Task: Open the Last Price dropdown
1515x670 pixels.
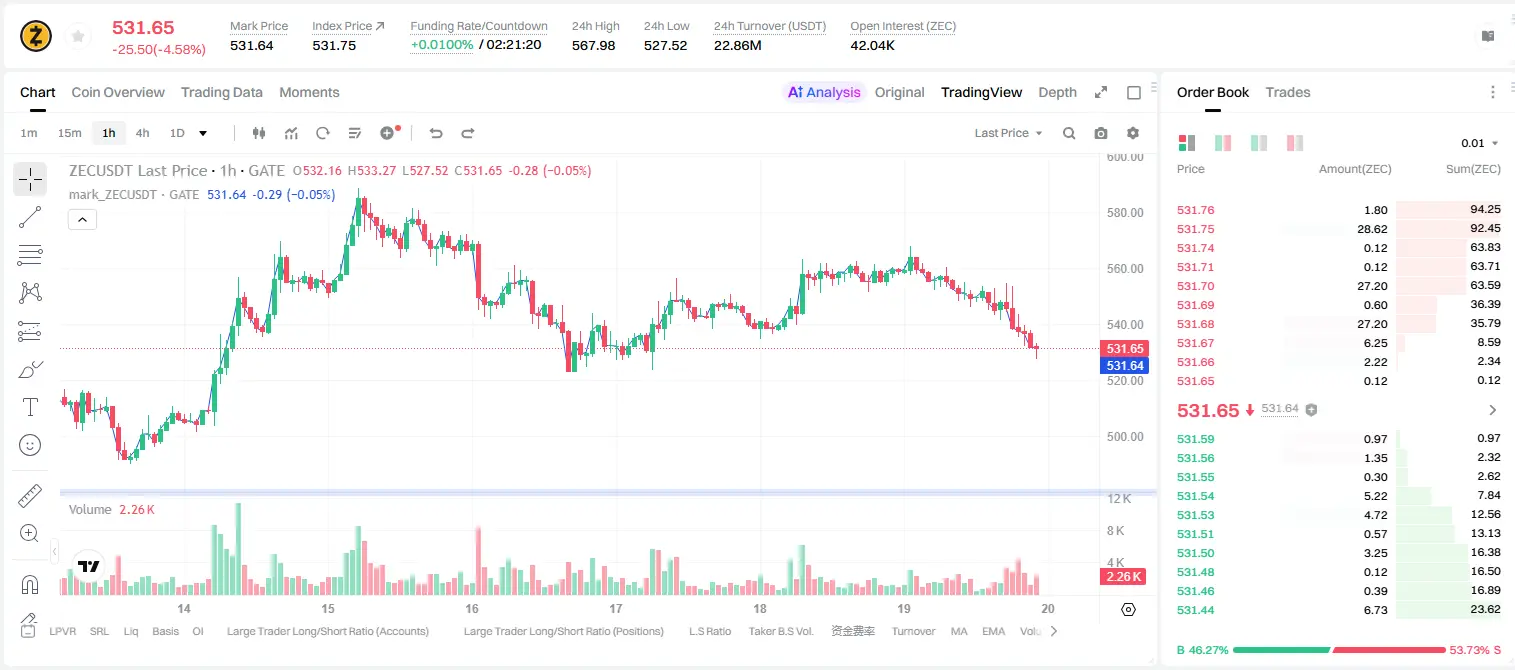Action: (x=1008, y=133)
